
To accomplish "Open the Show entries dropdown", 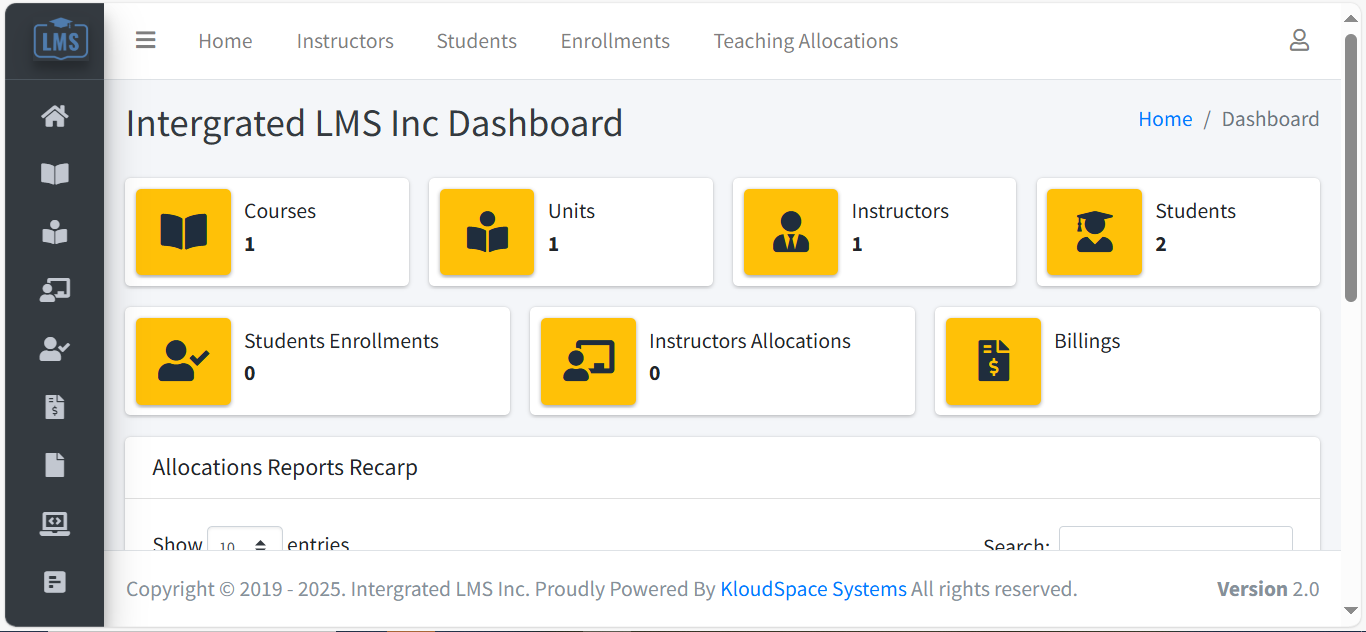I will 244,544.
